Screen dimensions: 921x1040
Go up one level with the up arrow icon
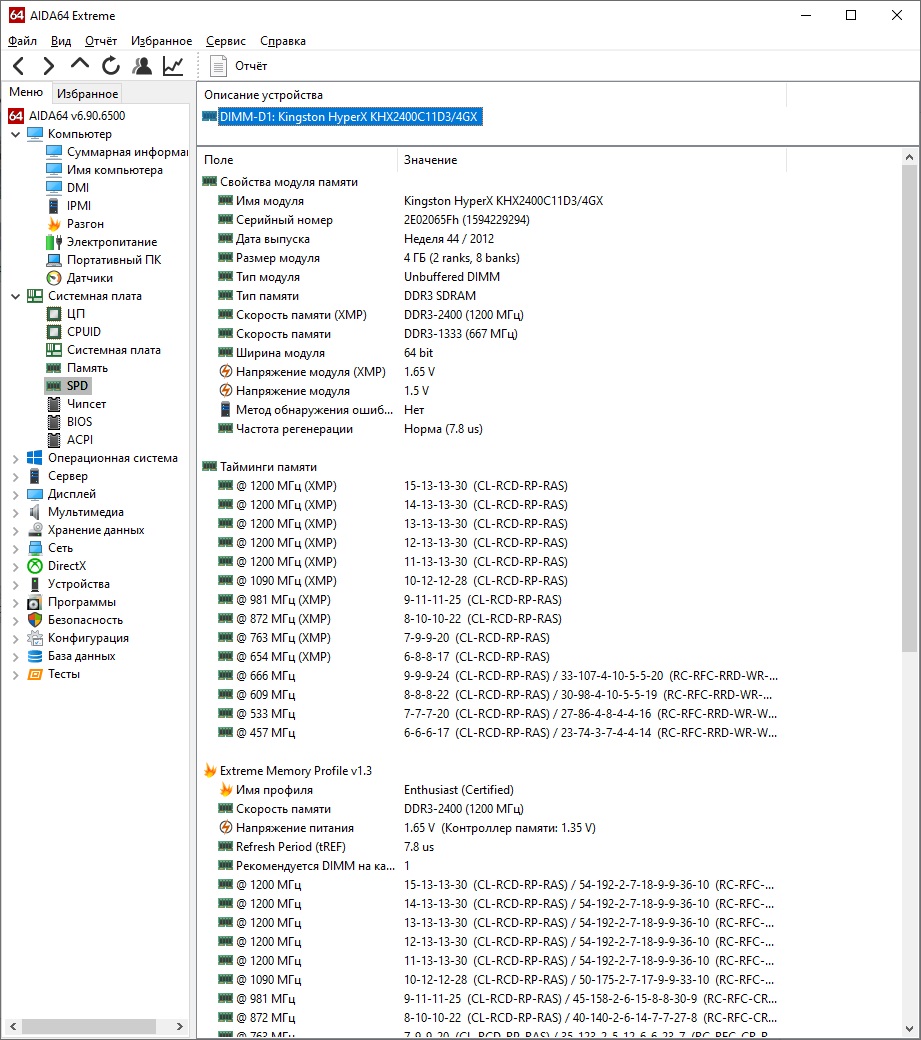(x=80, y=64)
